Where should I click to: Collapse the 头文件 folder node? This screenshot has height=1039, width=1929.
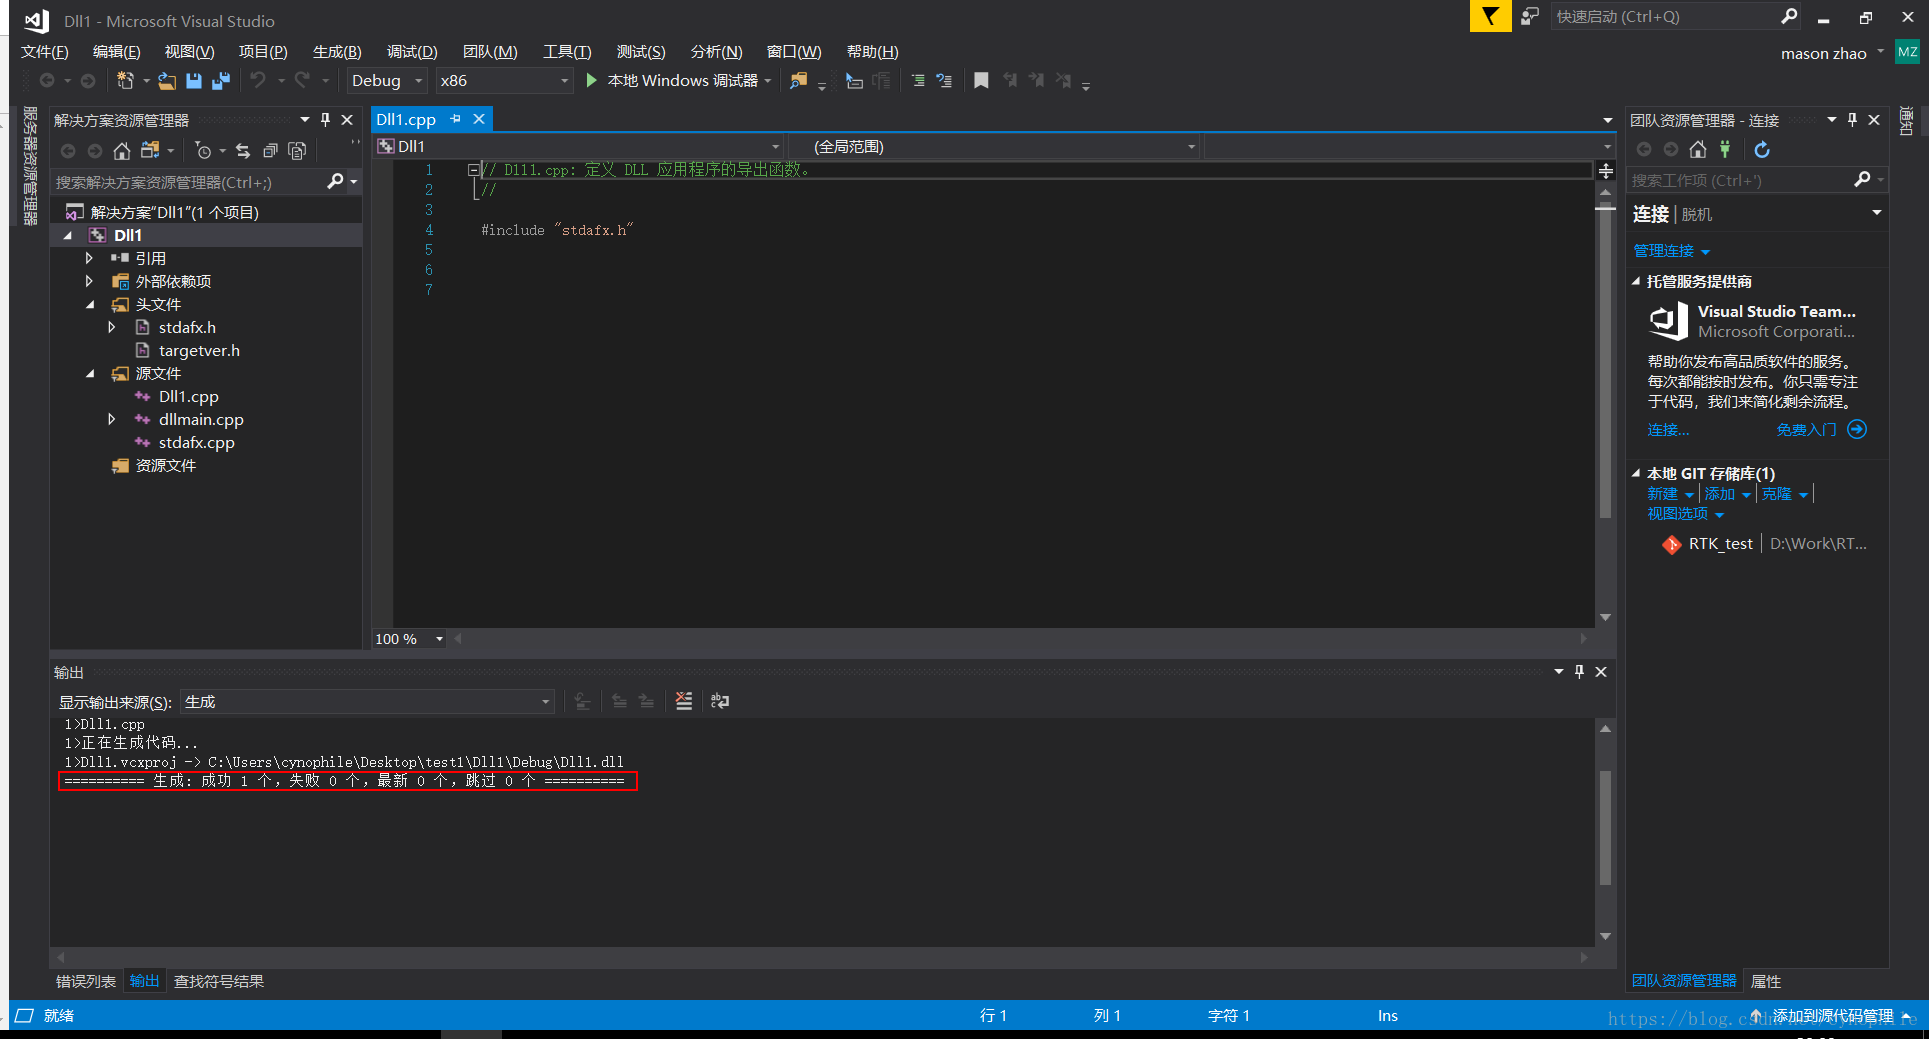click(x=90, y=304)
